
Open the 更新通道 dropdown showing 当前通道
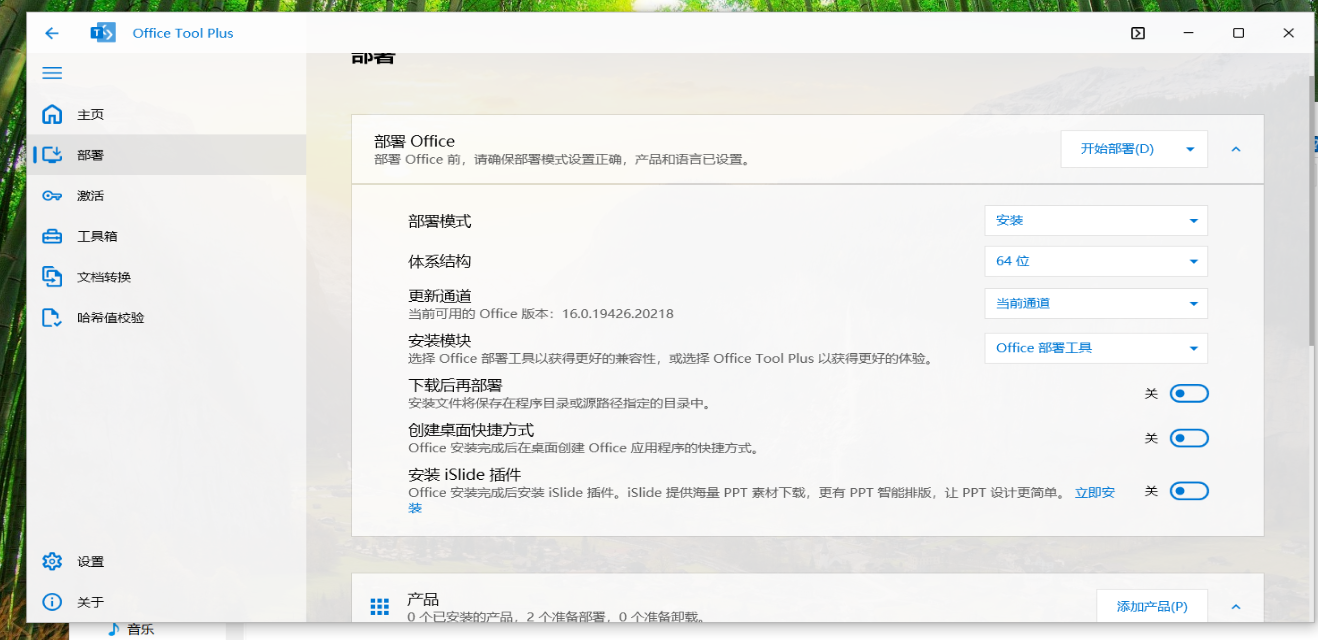1096,303
